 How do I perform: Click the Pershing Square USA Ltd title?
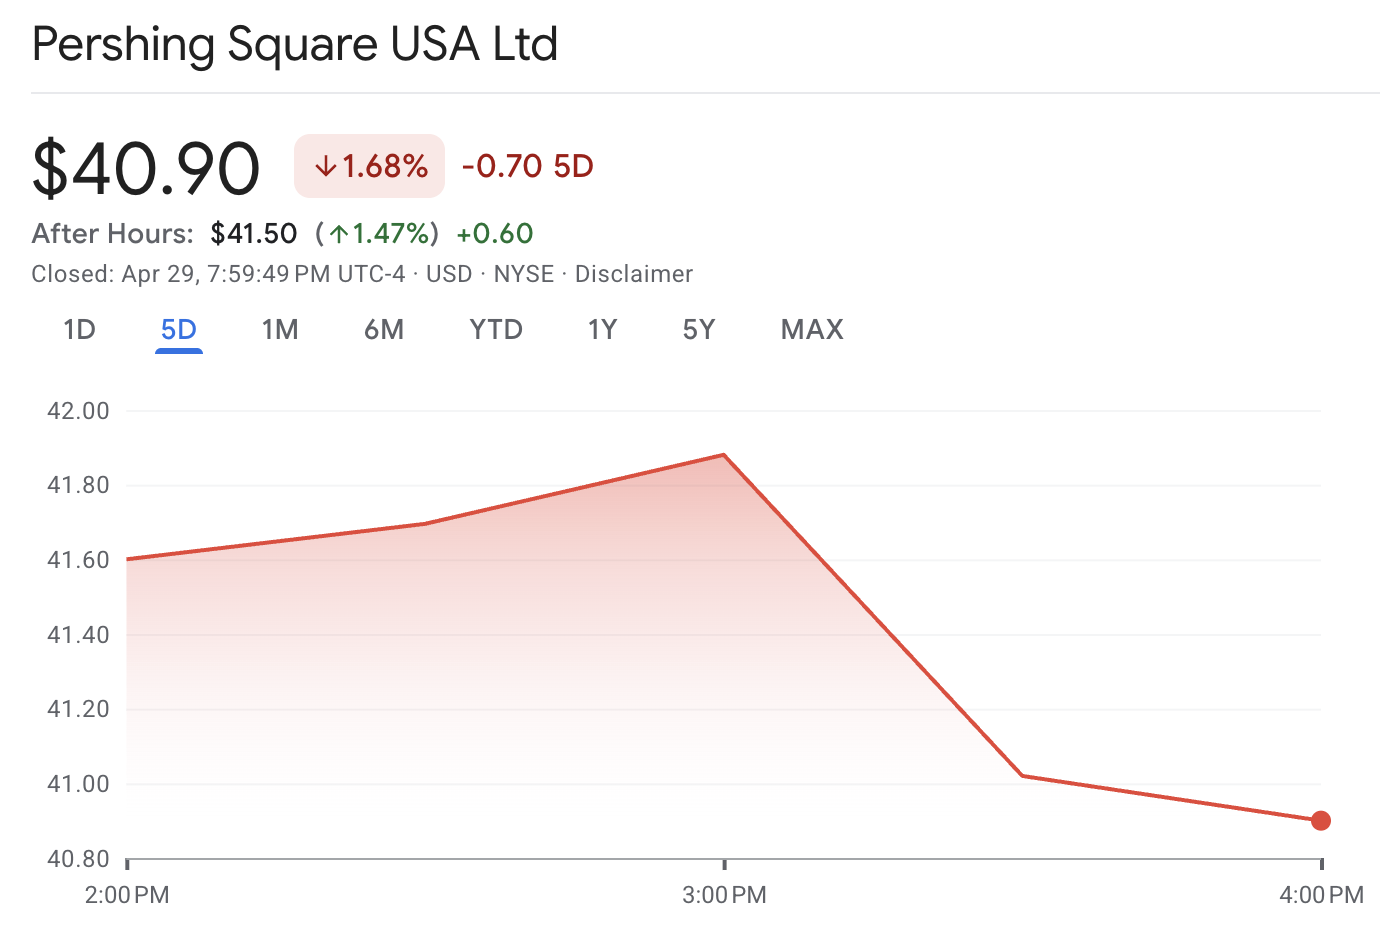tap(294, 44)
